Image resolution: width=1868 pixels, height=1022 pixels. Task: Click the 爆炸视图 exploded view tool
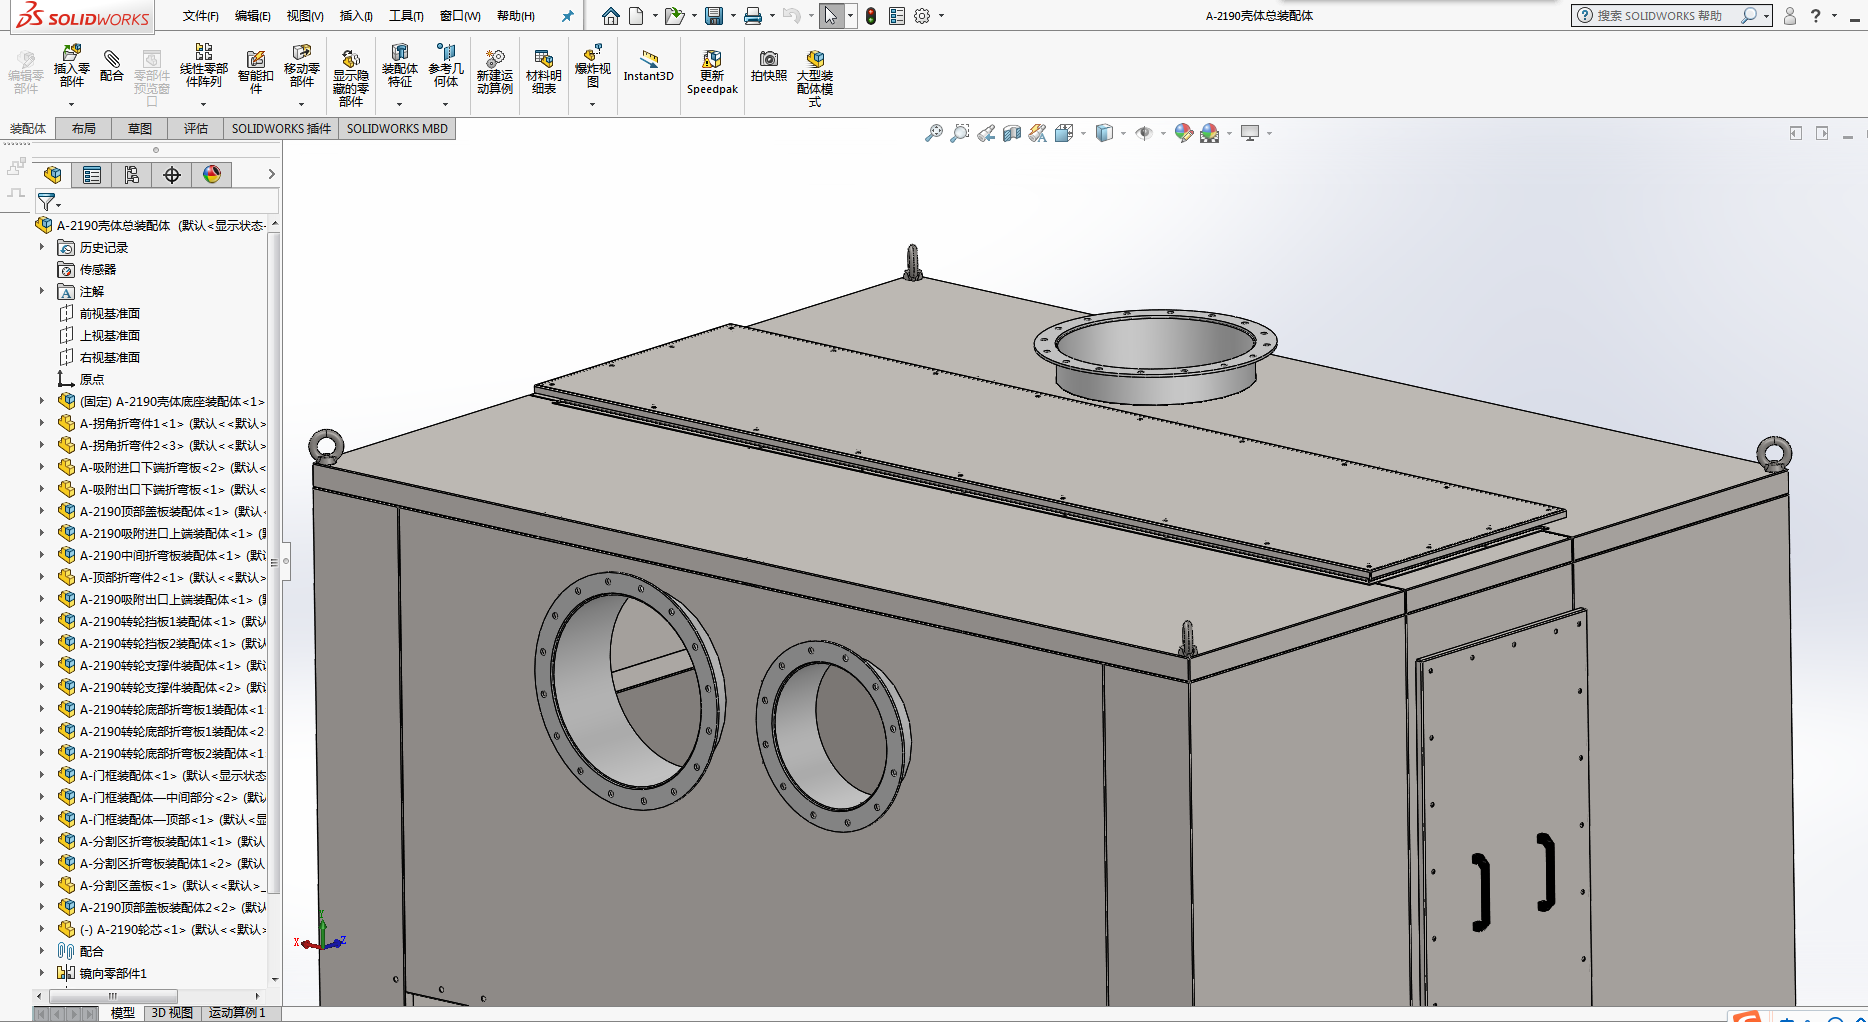pyautogui.click(x=592, y=65)
